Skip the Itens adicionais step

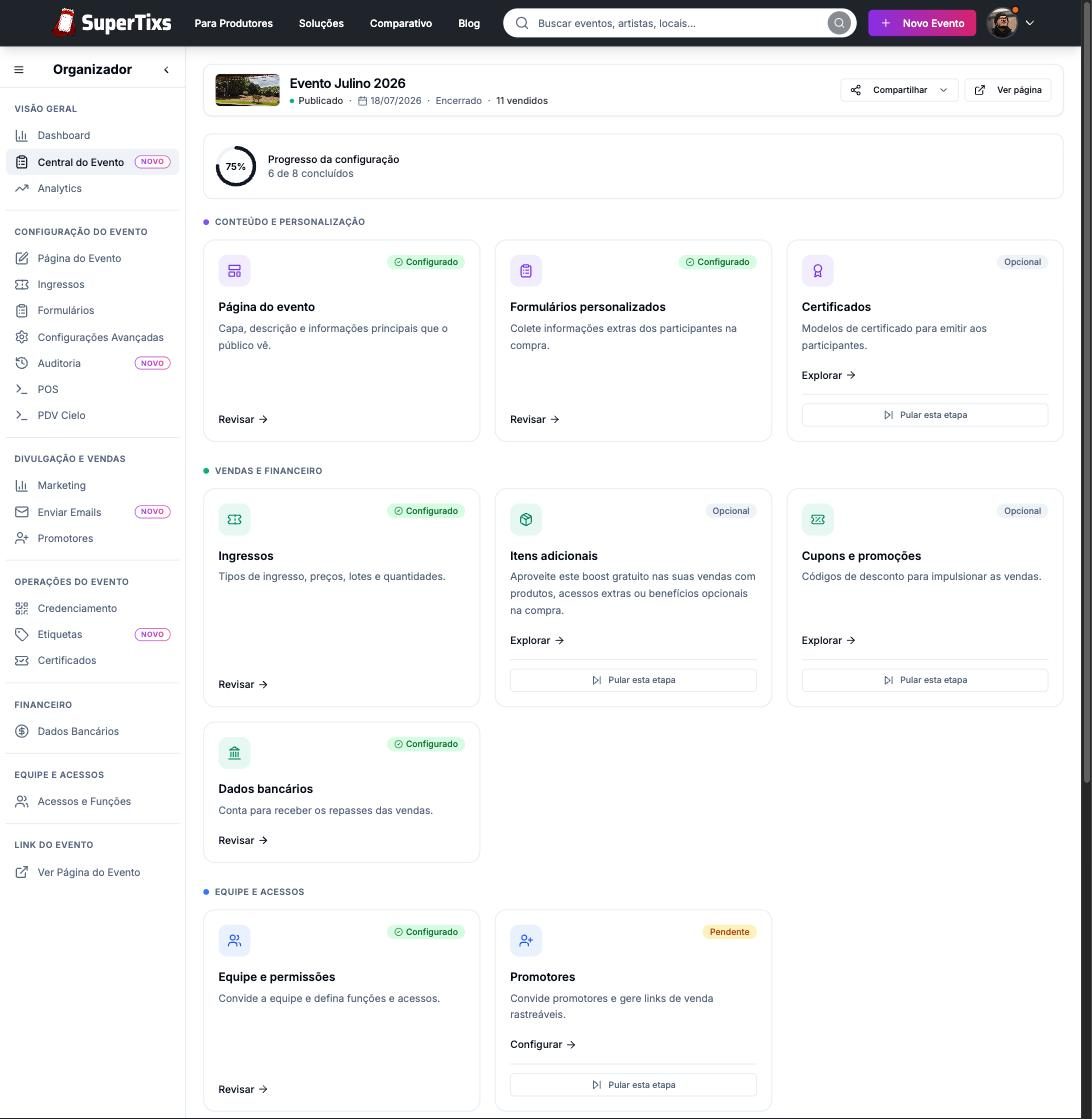pyautogui.click(x=633, y=680)
